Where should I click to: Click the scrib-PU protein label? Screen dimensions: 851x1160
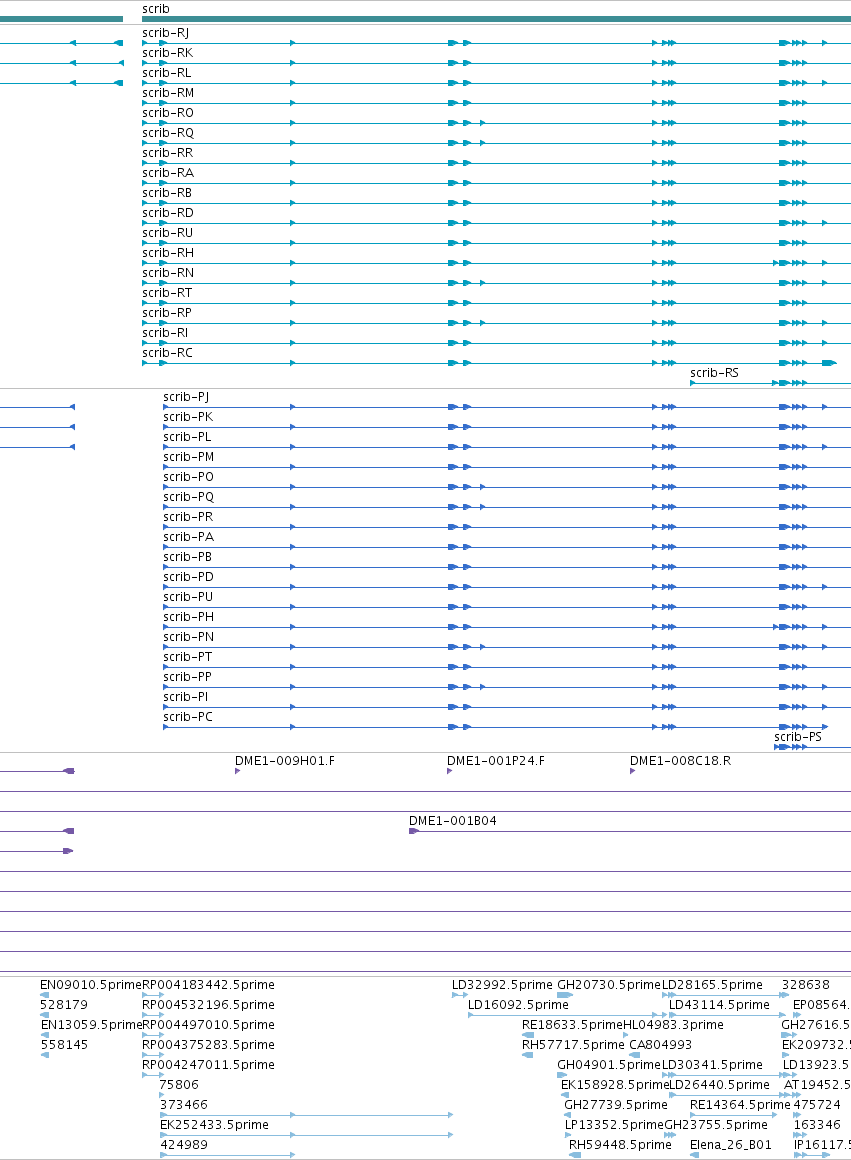point(188,596)
